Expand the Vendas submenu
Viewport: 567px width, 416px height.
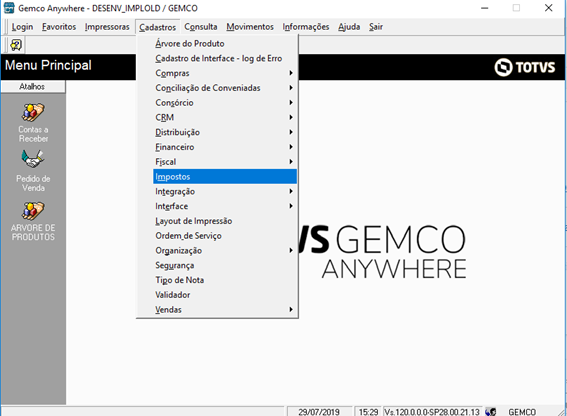point(225,310)
